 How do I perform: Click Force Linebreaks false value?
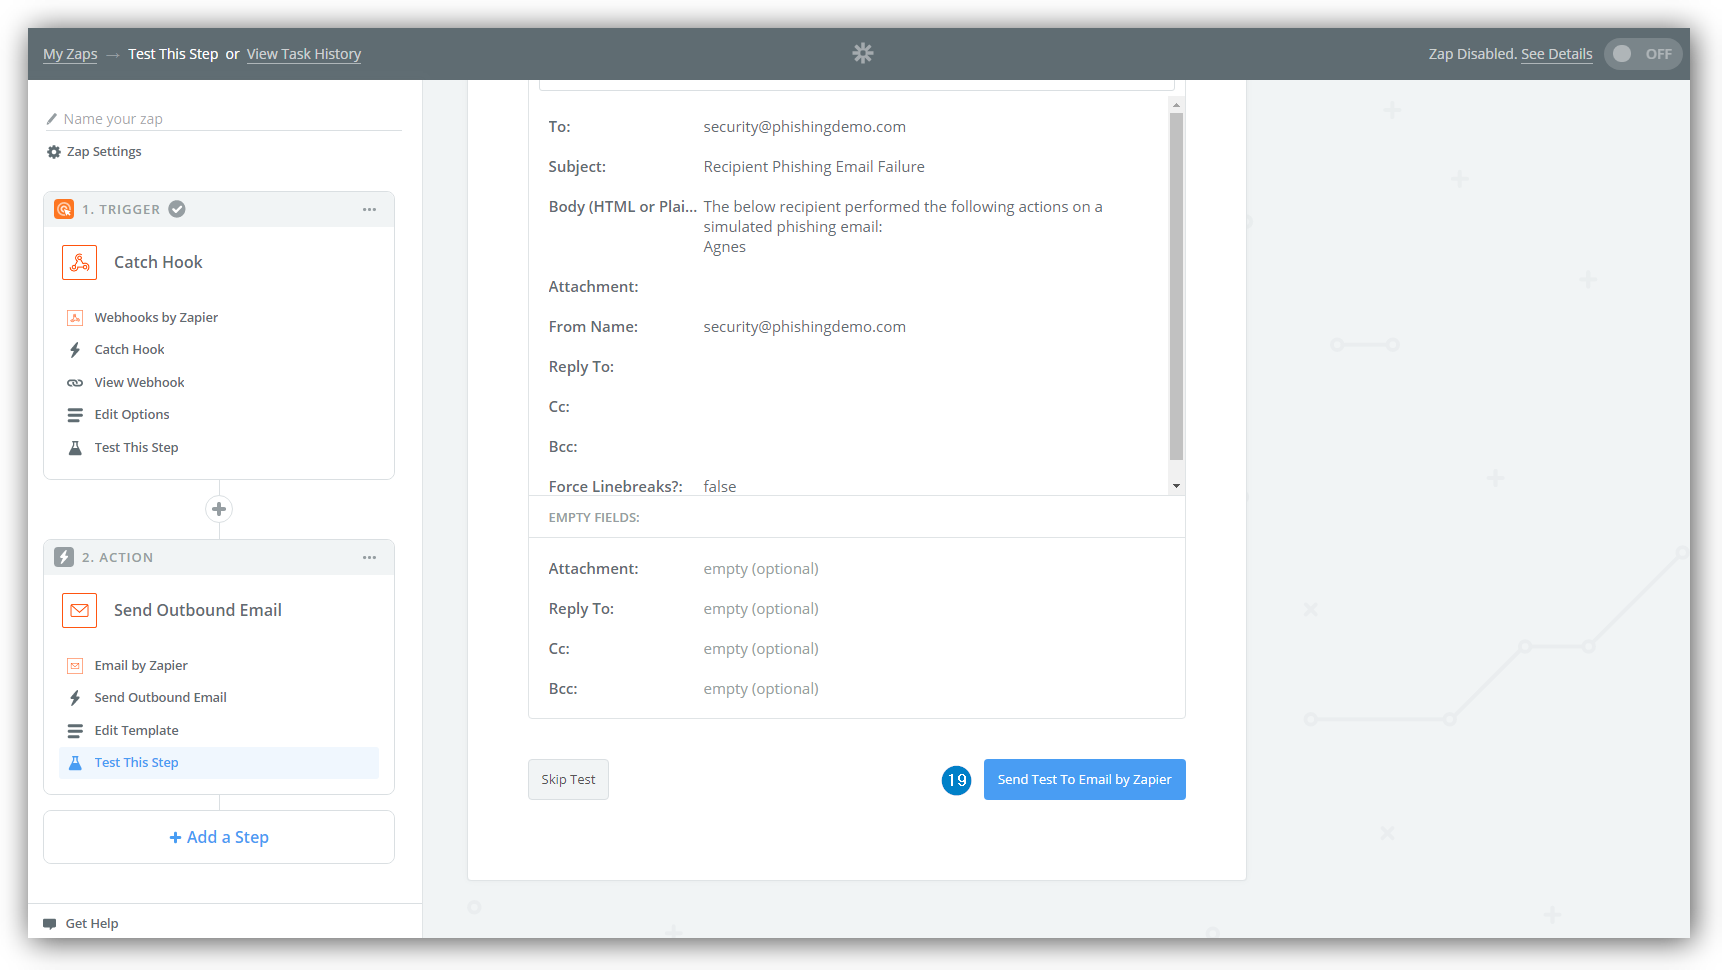point(719,487)
